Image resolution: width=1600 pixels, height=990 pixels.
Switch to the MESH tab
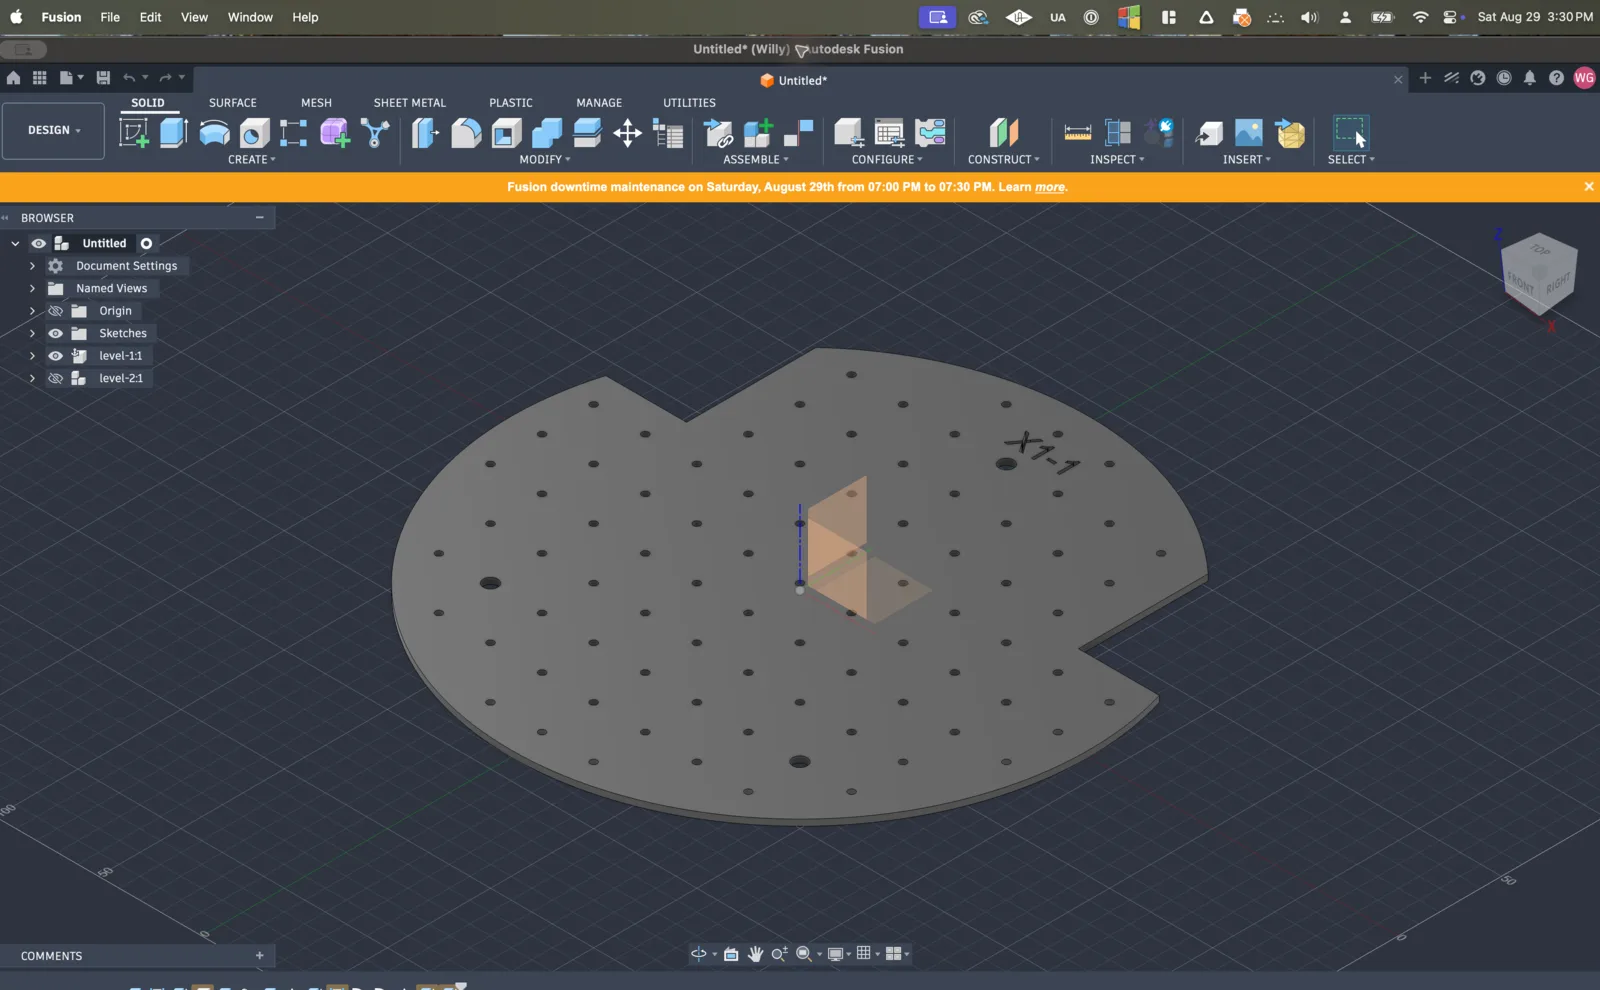tap(316, 102)
